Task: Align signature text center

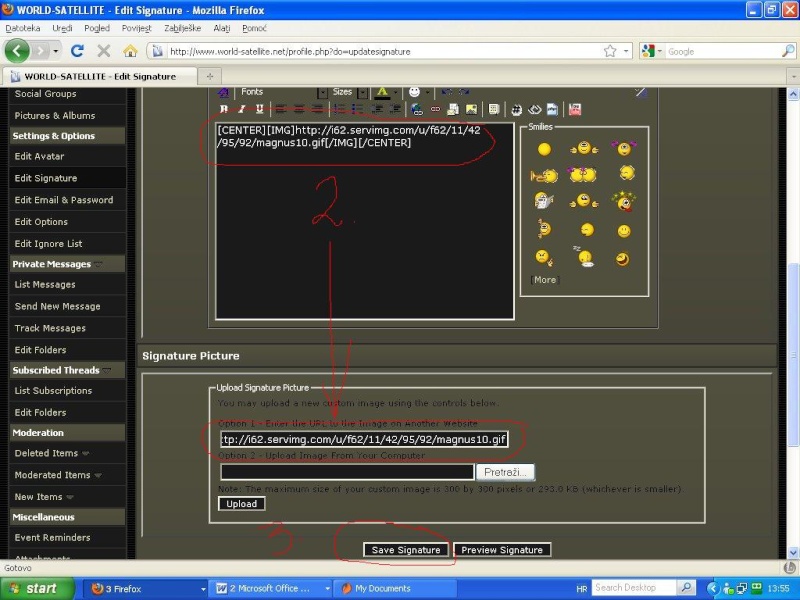Action: [299, 109]
